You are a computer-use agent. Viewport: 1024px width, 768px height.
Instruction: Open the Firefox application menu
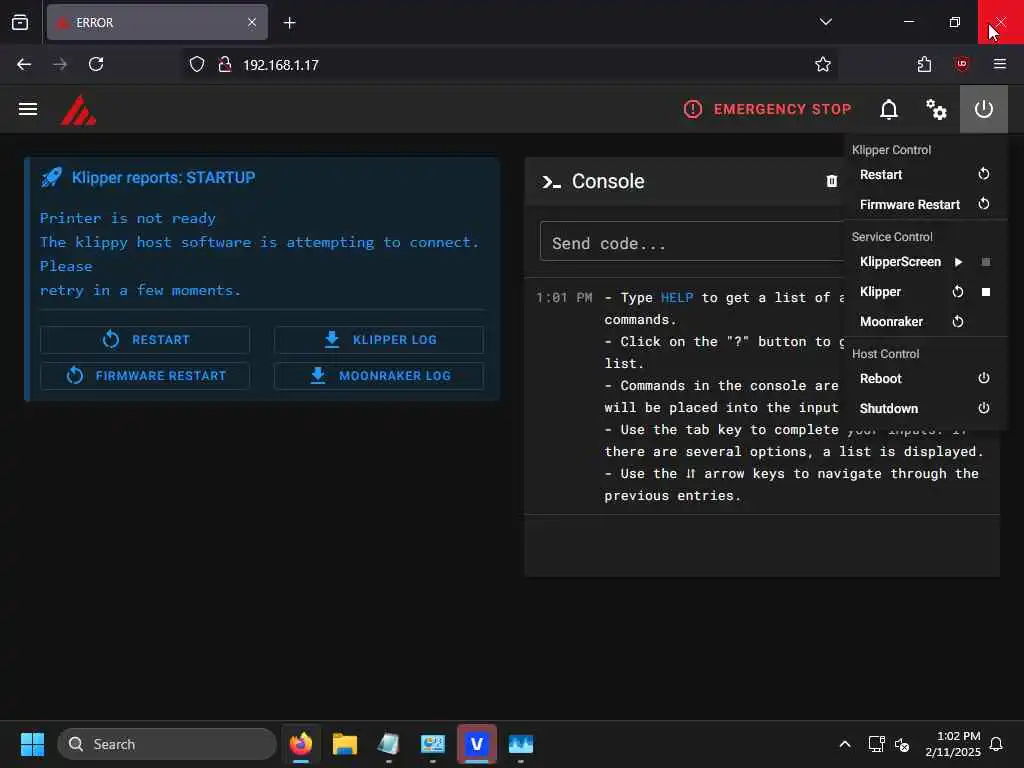point(1000,64)
